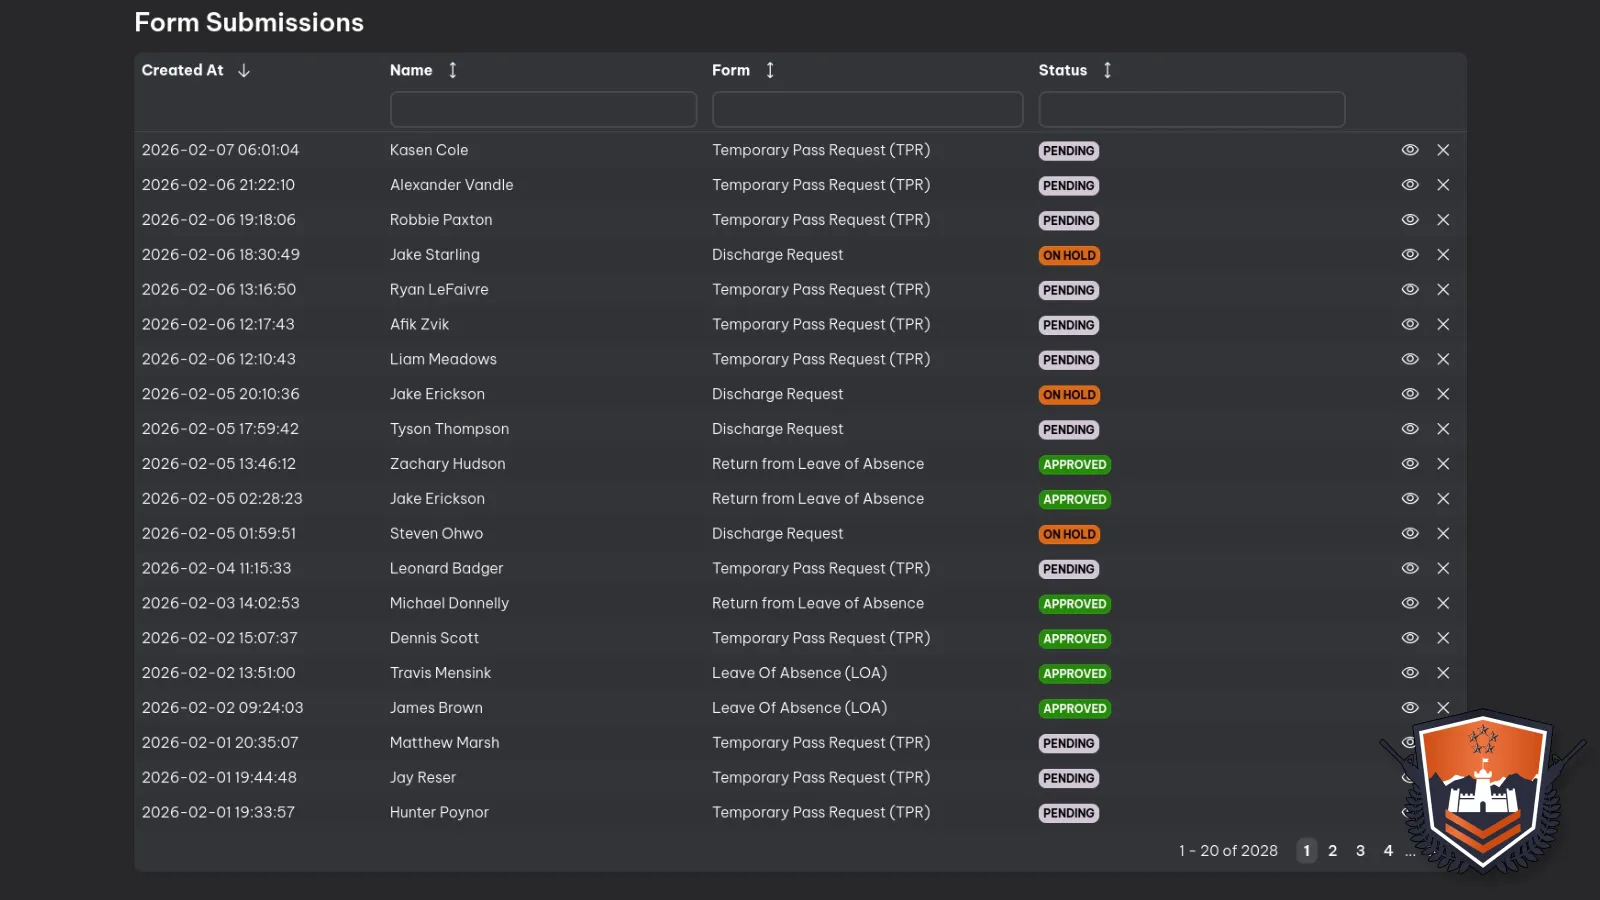Screen dimensions: 1600x900
Task: Click eye icon for Tyson Thompson's row
Action: coord(1410,429)
